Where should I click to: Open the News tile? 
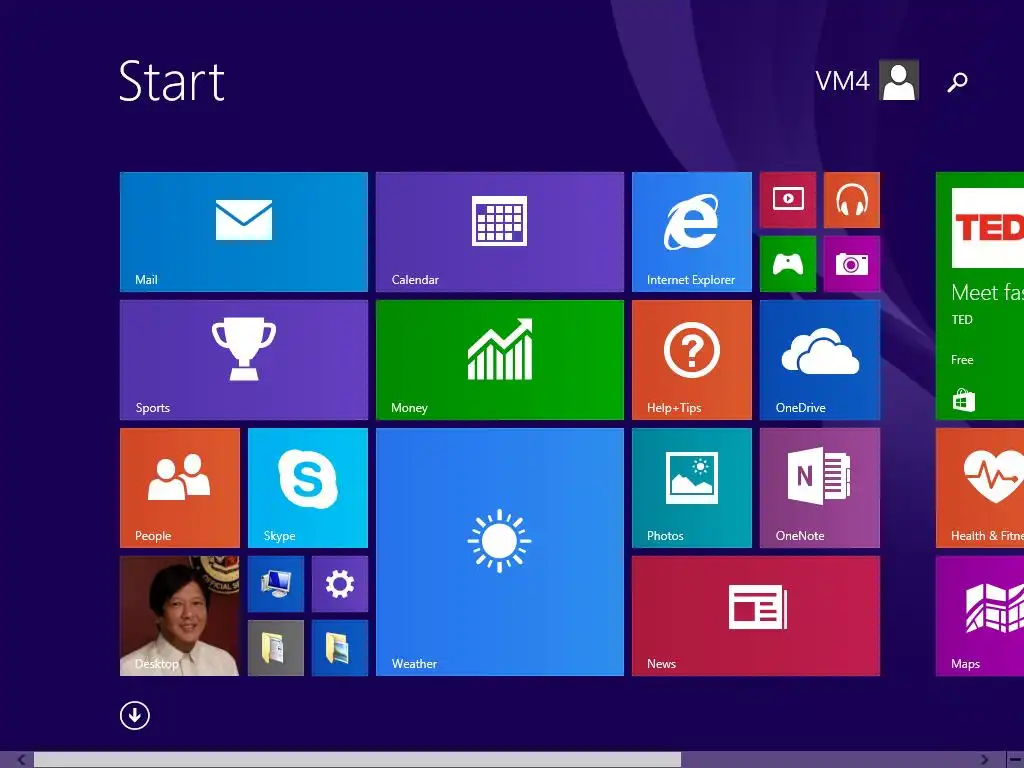(756, 616)
